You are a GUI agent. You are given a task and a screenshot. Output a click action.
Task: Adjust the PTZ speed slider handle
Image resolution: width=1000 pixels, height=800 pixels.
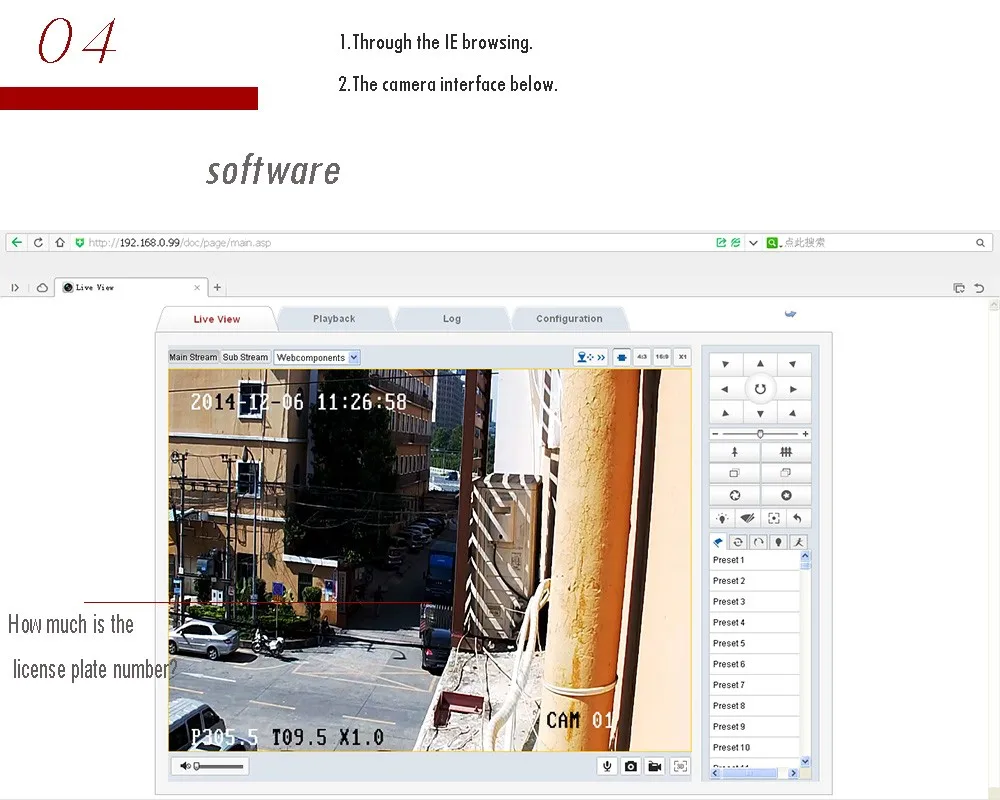(x=760, y=434)
